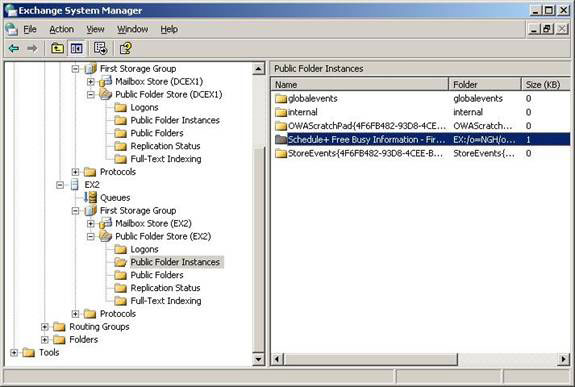Select Replication Status under EX2 store
Screen dimensions: 575x387
165,288
